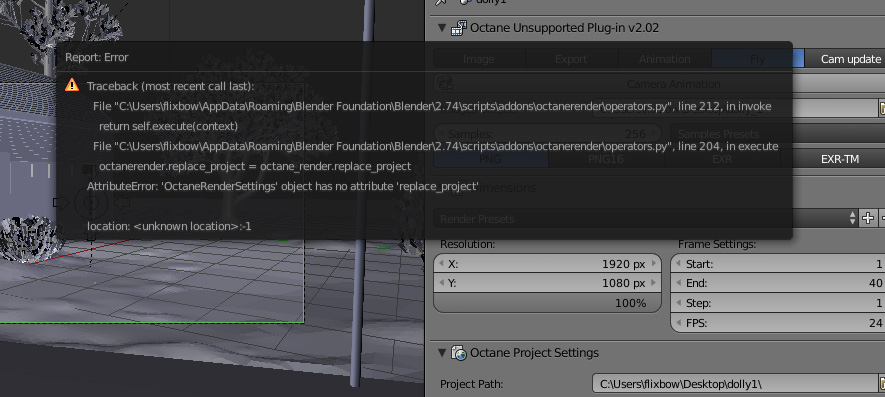Enable the PNG16 output format
This screenshot has width=885, height=397.
(x=606, y=159)
